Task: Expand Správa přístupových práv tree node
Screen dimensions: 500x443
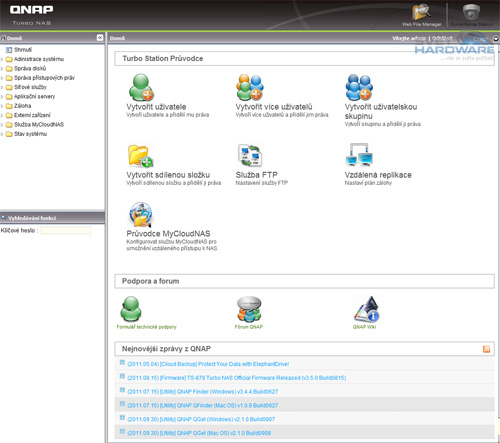Action: tap(2, 78)
